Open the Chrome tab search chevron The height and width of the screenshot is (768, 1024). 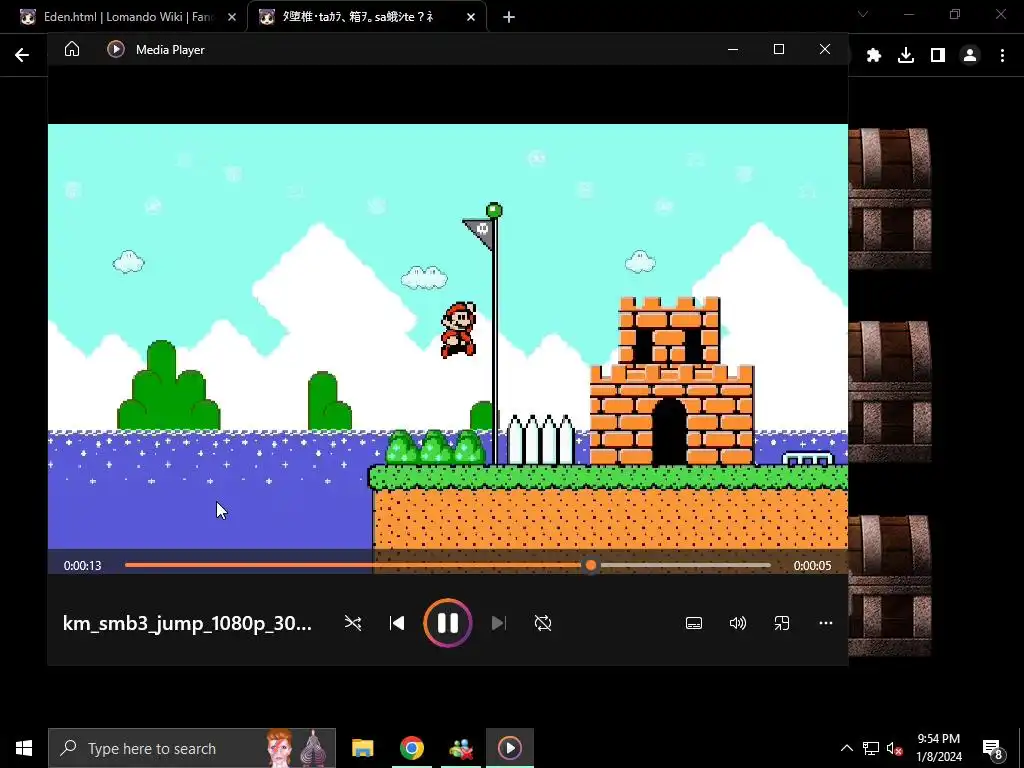pyautogui.click(x=863, y=14)
